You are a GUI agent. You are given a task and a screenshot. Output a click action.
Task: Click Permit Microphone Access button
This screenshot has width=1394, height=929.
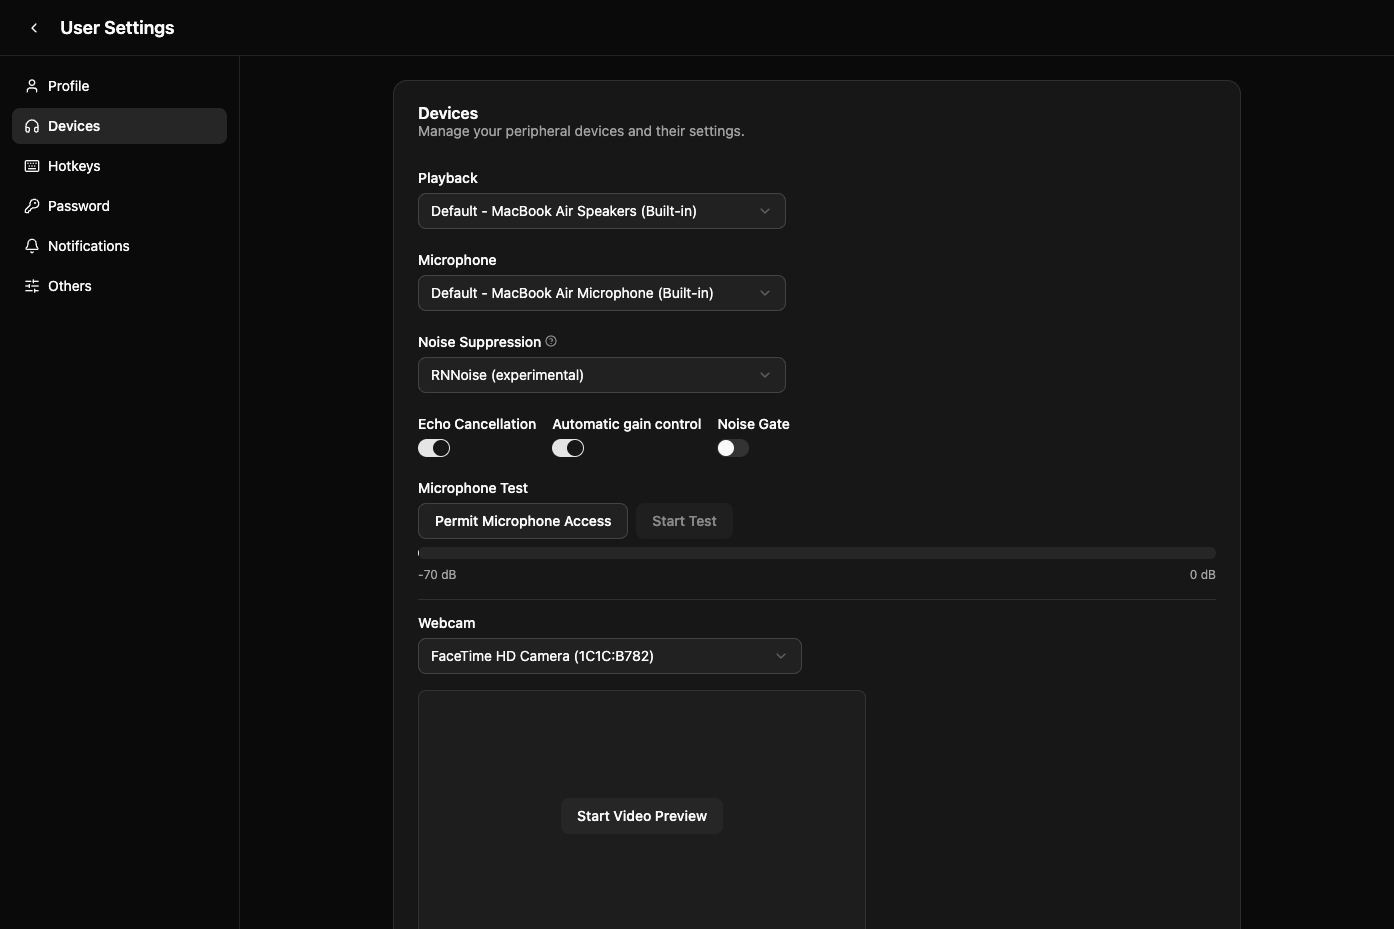(523, 521)
